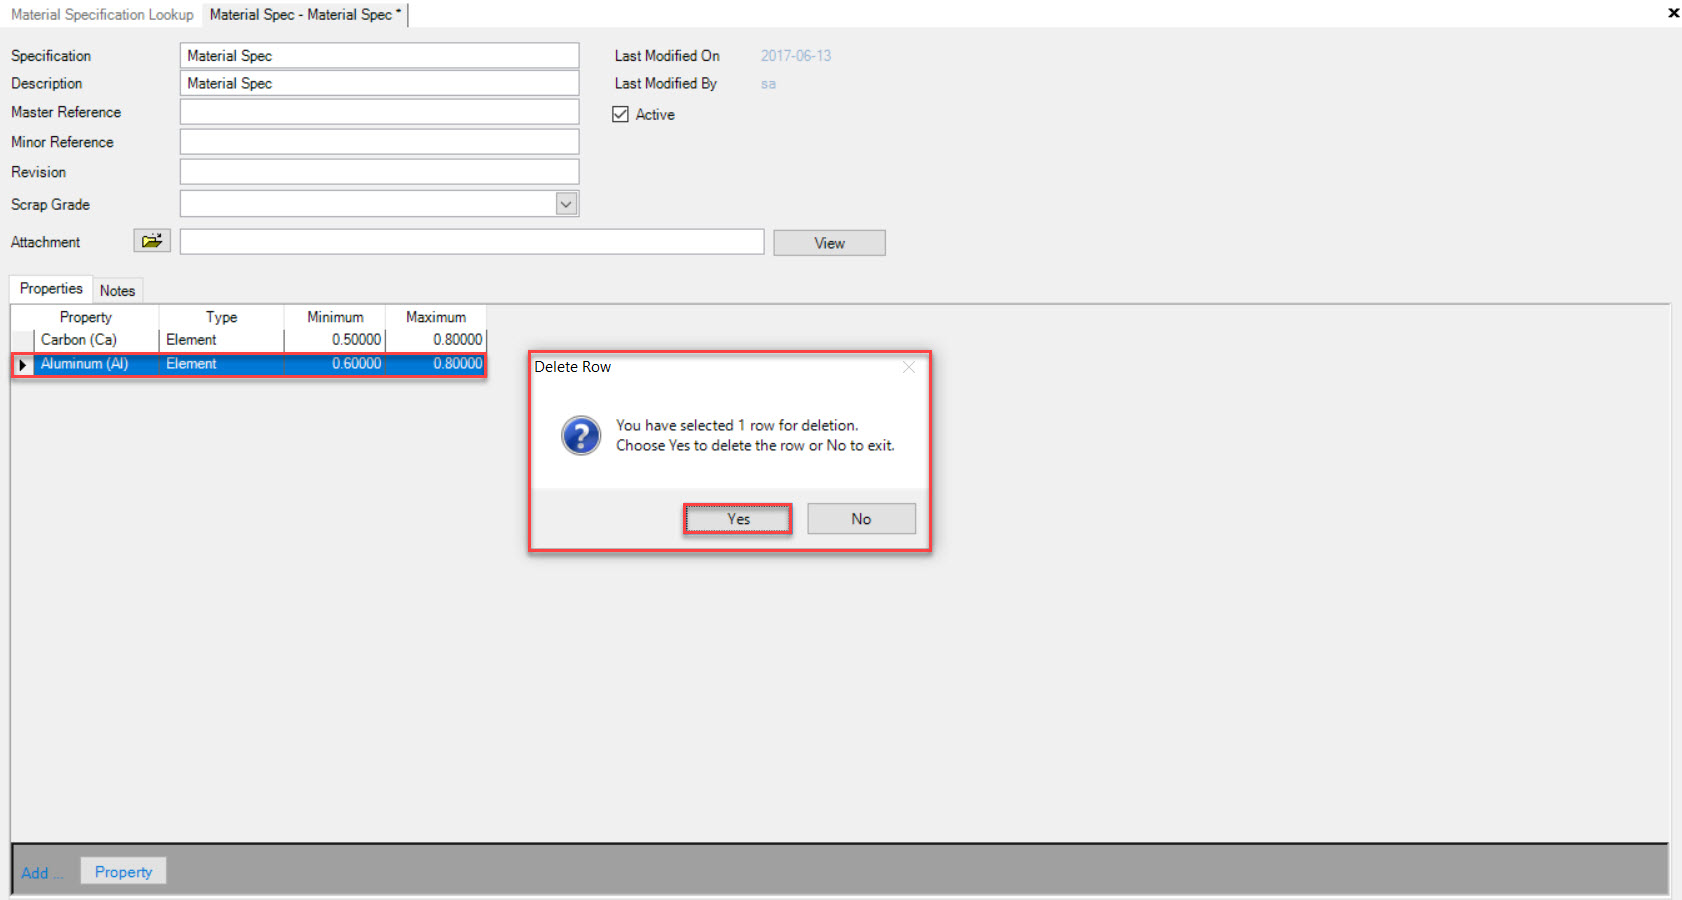Viewport: 1682px width, 900px height.
Task: Open the Notes tab
Action: 117,291
